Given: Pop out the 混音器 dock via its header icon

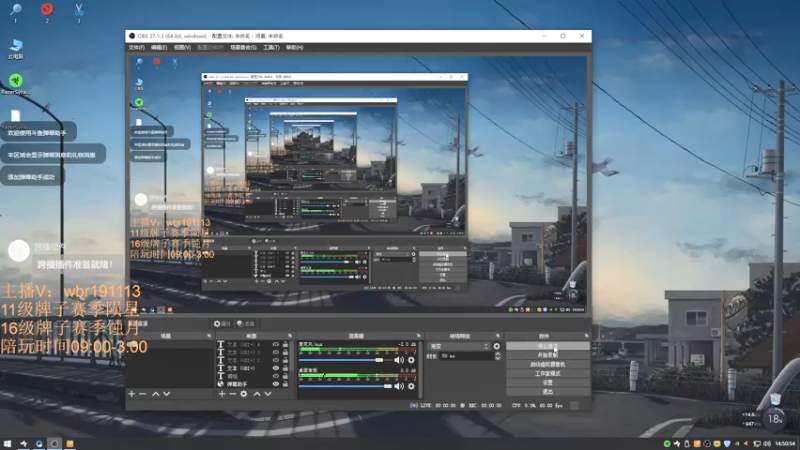Looking at the screenshot, I should (419, 336).
